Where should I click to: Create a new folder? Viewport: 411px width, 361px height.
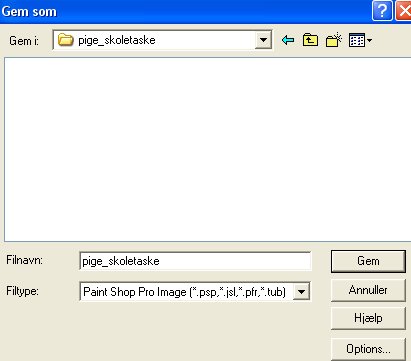click(334, 40)
